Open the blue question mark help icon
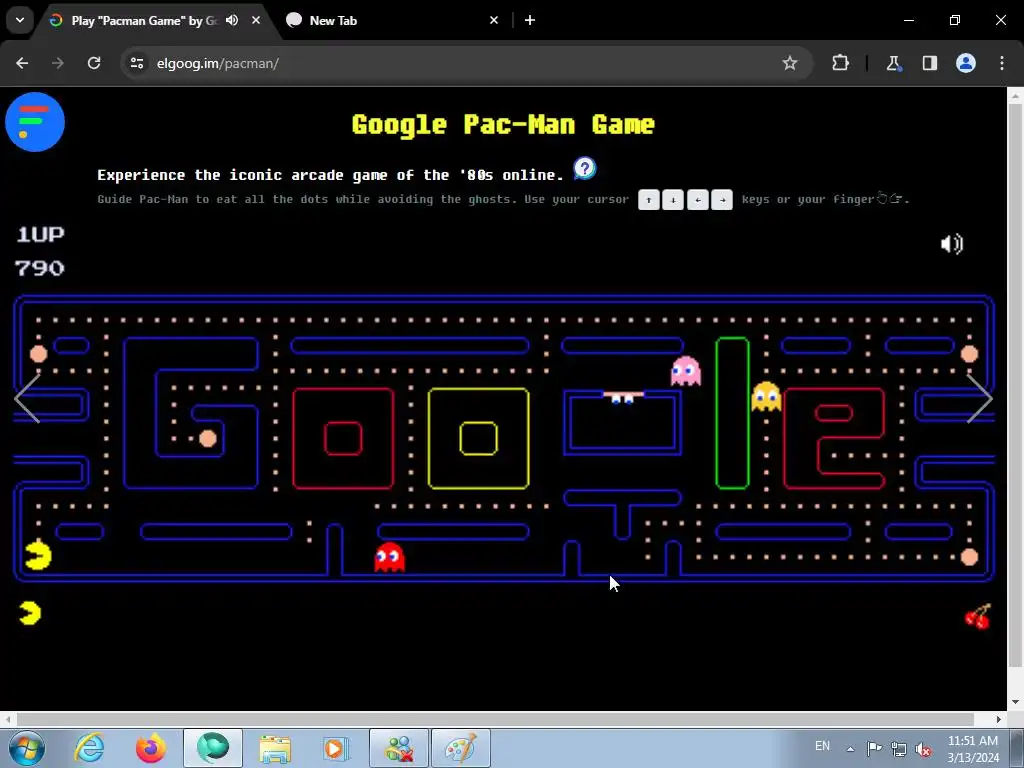 [x=584, y=168]
